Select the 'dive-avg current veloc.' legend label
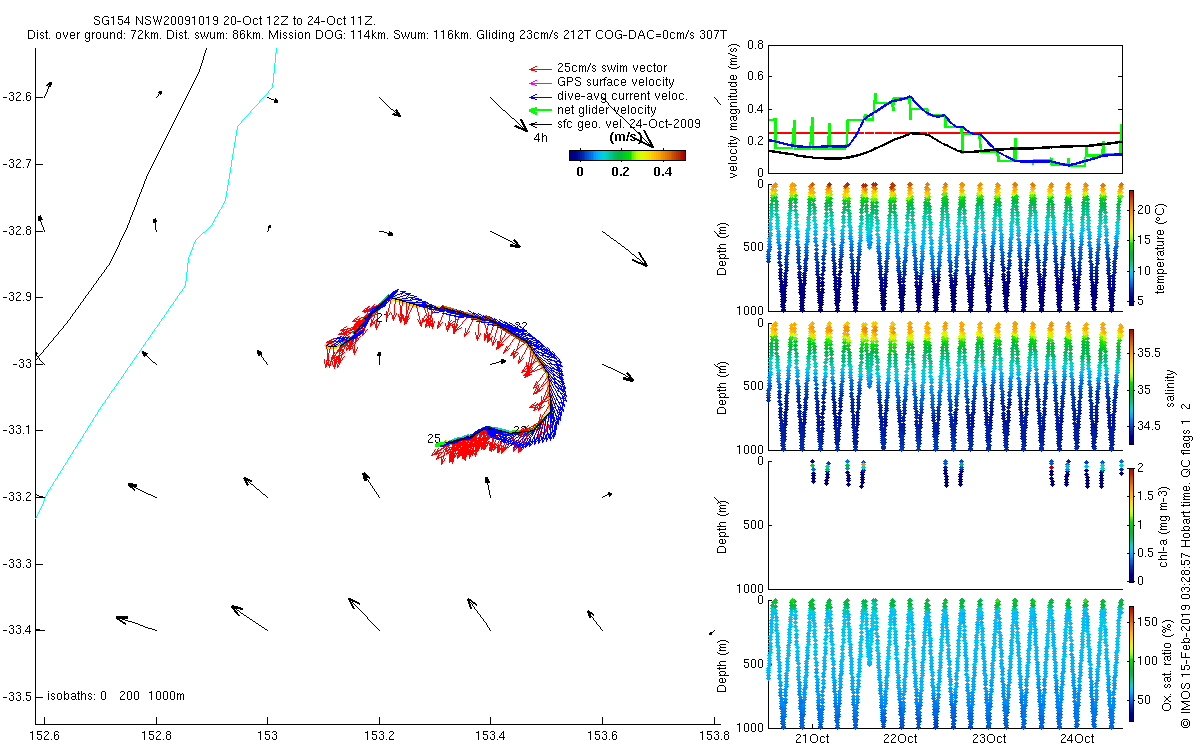Viewport: 1200px width, 750px height. (622, 96)
